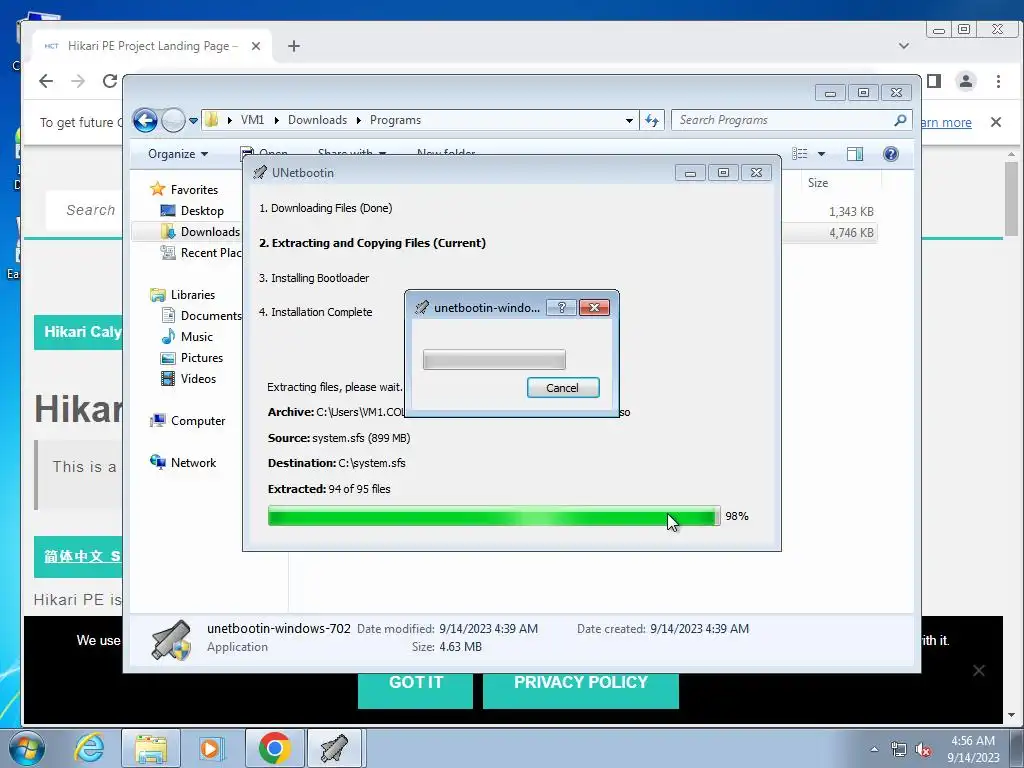Open the Chrome tab search chevron
1024x768 pixels.
904,46
